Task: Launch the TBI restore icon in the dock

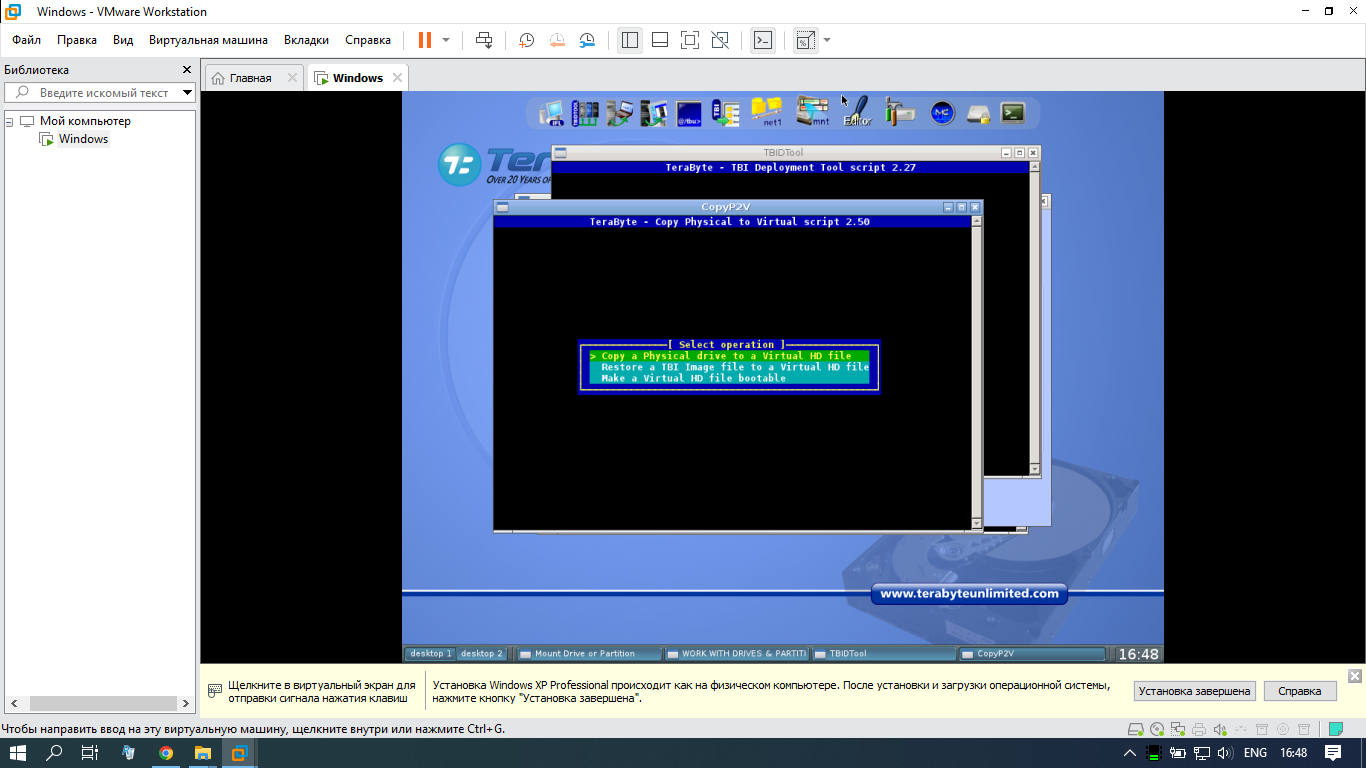Action: (724, 113)
